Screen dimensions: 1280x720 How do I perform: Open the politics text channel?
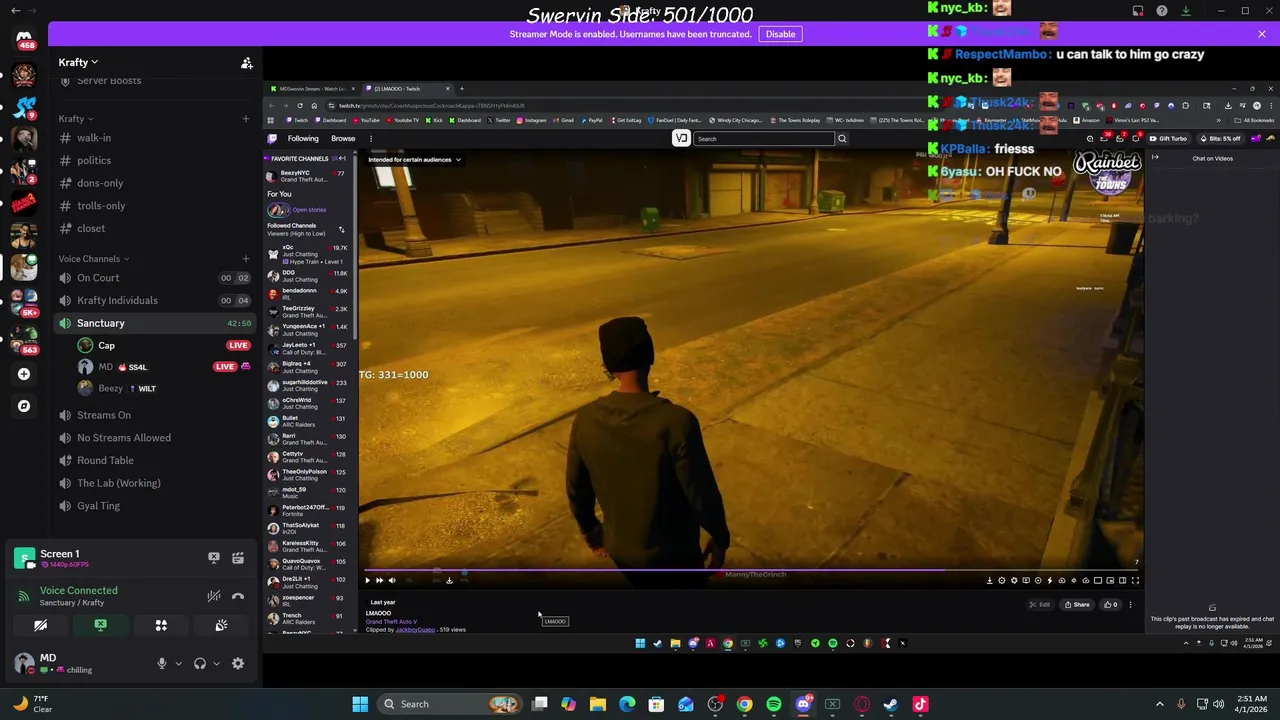(x=155, y=160)
